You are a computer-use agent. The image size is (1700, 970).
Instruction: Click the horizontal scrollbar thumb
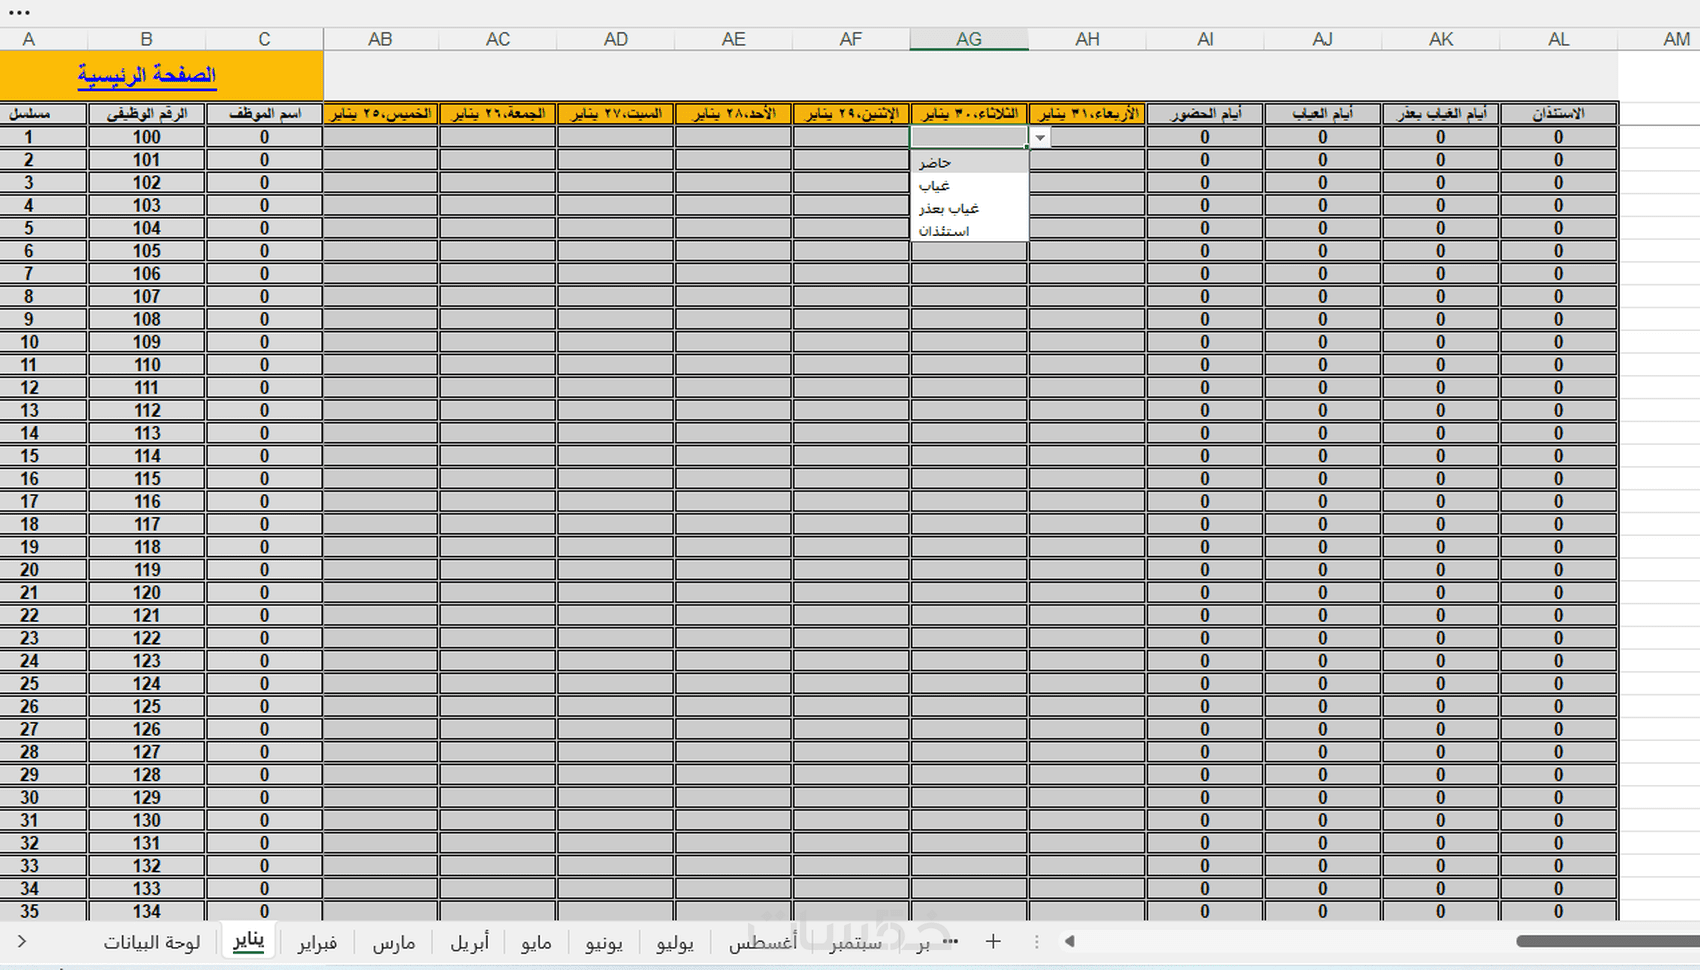[1608, 941]
